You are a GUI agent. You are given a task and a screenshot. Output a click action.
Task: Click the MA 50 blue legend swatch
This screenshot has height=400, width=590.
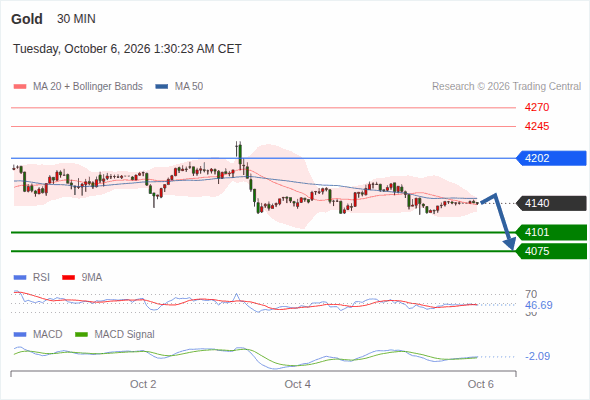(x=162, y=87)
